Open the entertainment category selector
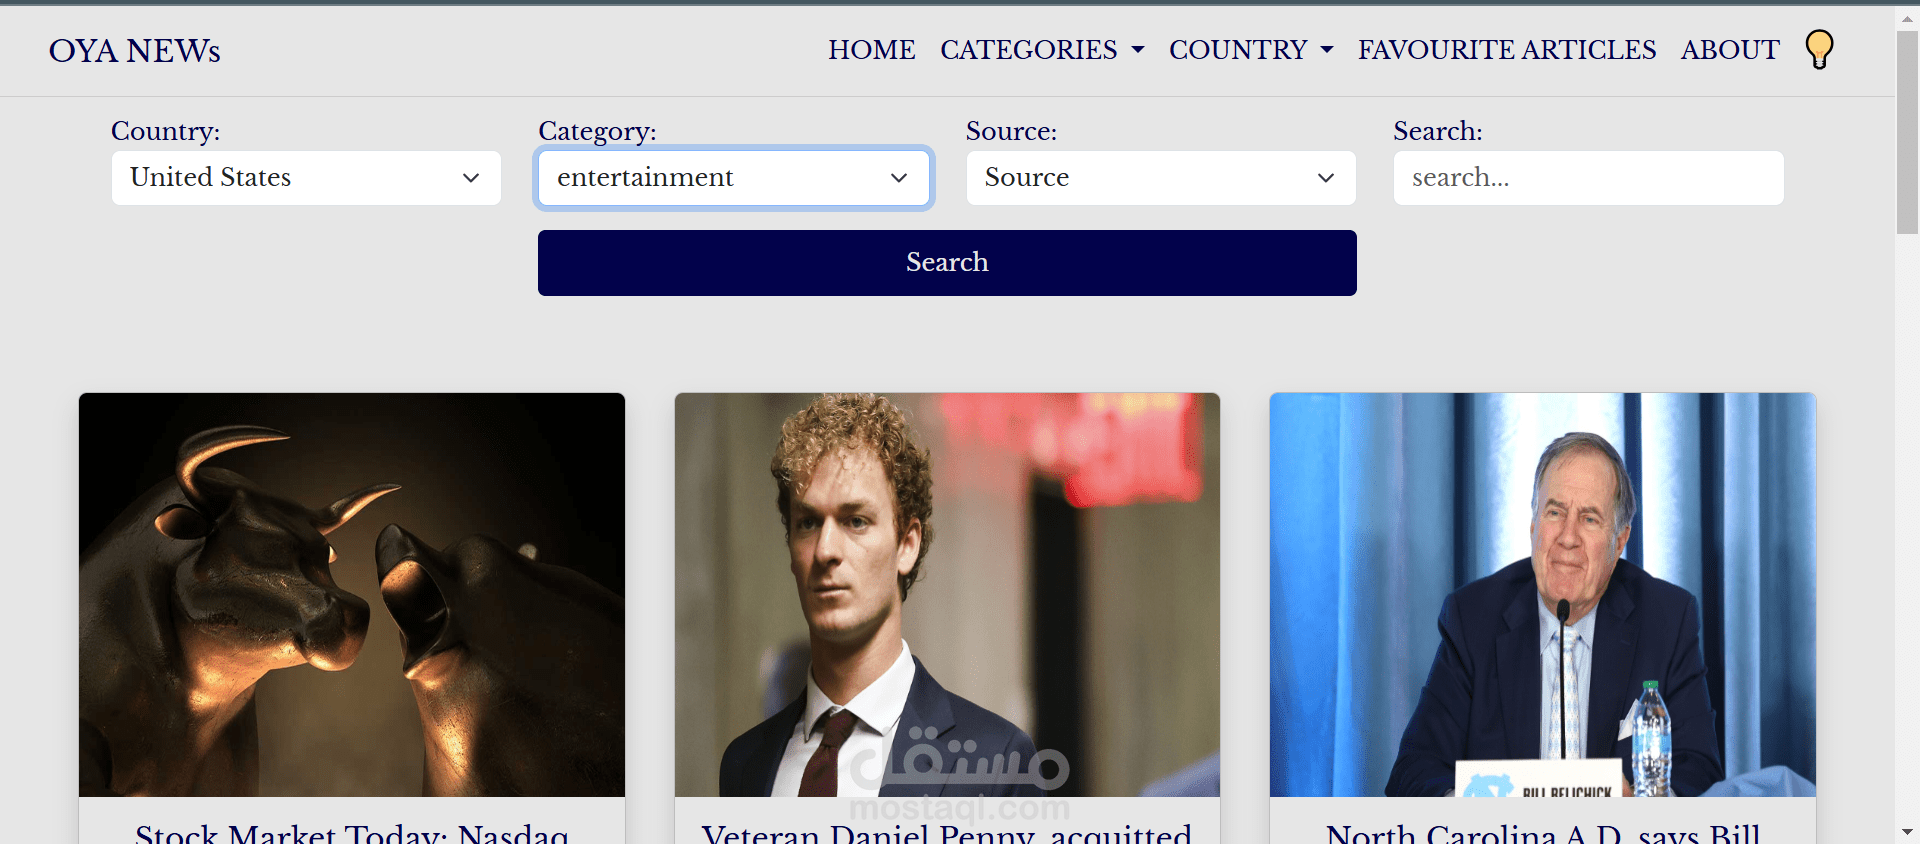Viewport: 1920px width, 844px height. 734,178
